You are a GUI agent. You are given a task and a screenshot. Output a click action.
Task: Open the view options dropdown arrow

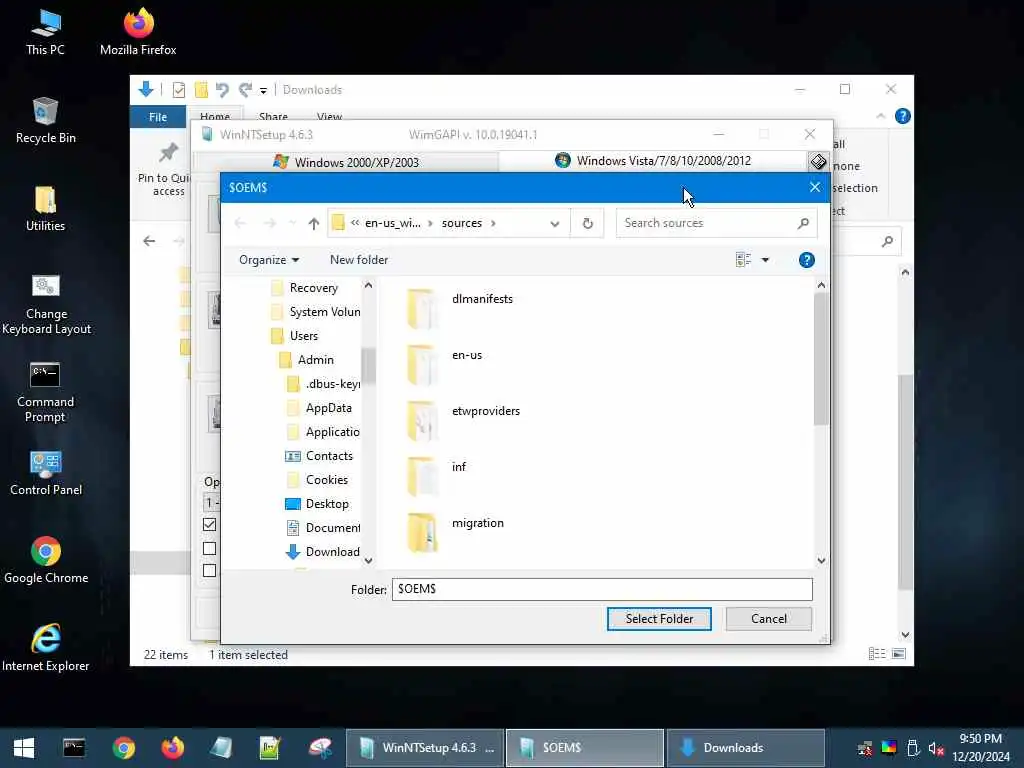pos(765,260)
